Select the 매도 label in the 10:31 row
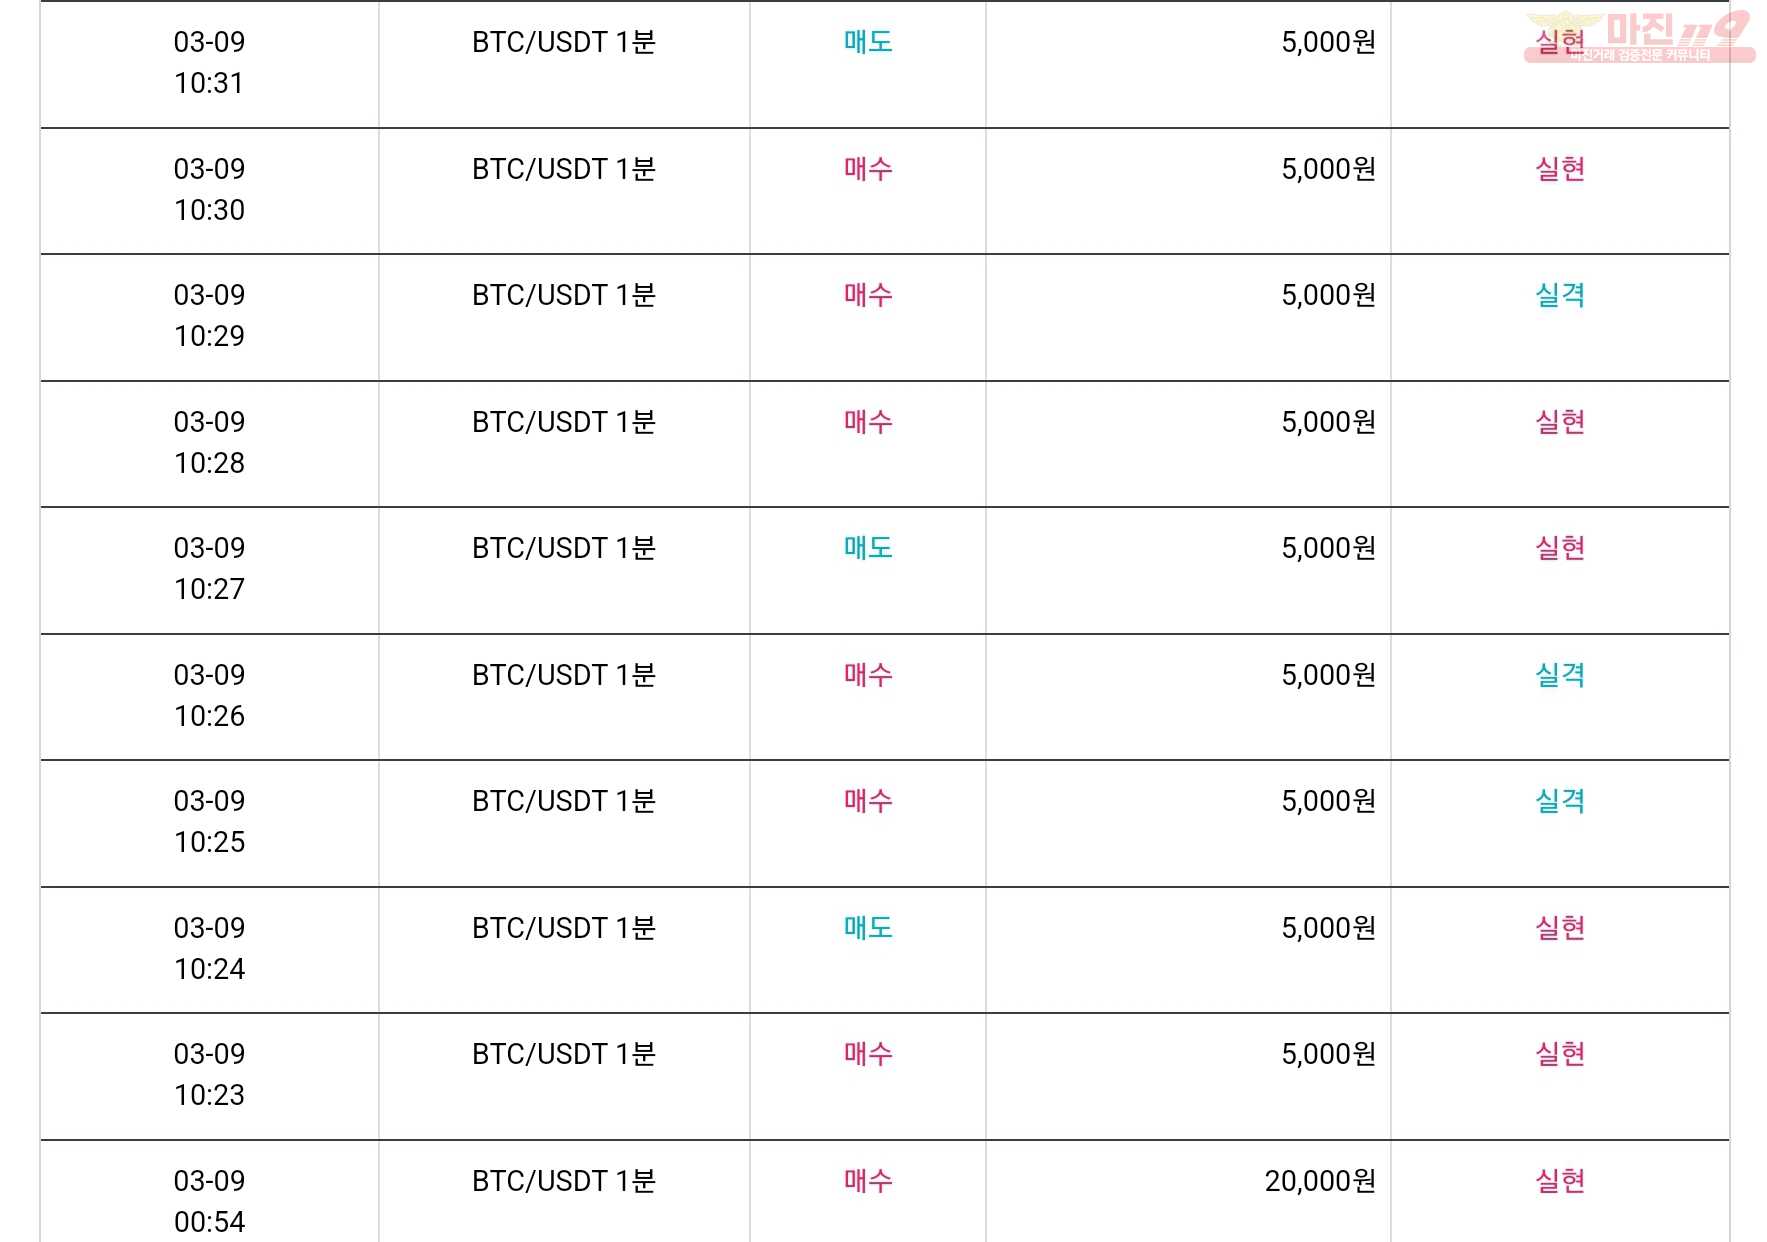Screen dimensions: 1767x1242 (868, 42)
